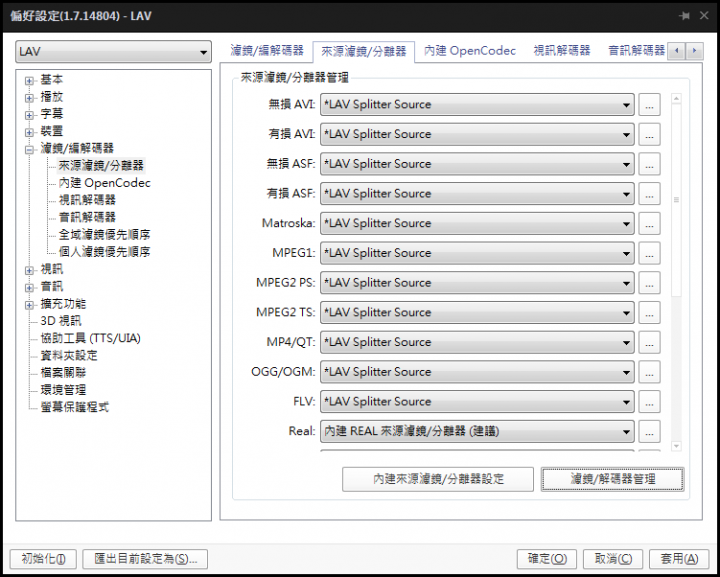Expand the 基本 tree node
Viewport: 720px width, 577px height.
pyautogui.click(x=29, y=80)
